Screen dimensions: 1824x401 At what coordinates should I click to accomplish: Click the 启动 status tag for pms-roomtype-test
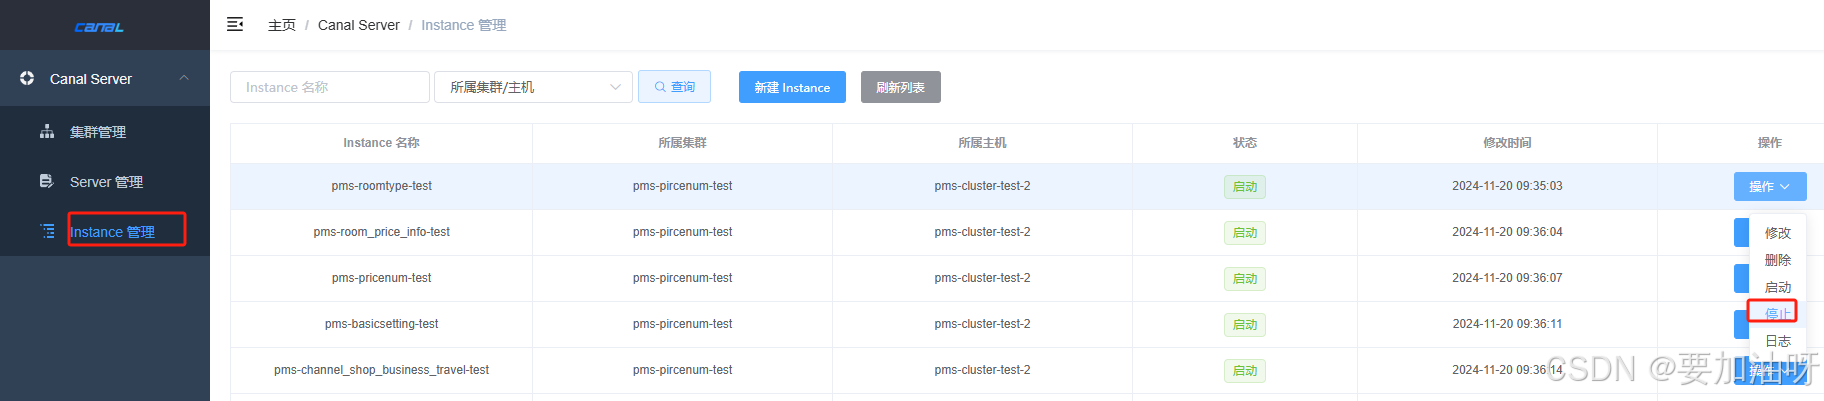point(1245,187)
